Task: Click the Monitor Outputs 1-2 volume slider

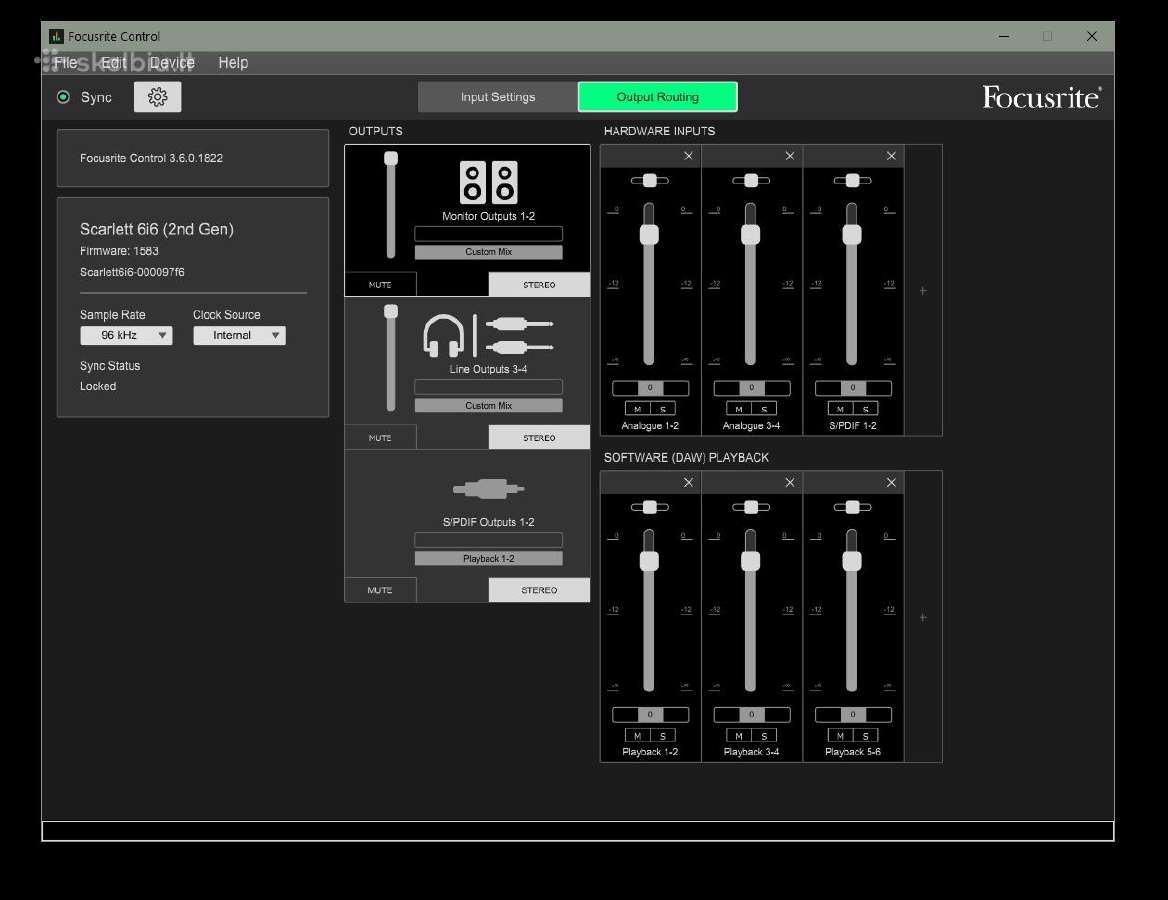Action: pyautogui.click(x=391, y=205)
